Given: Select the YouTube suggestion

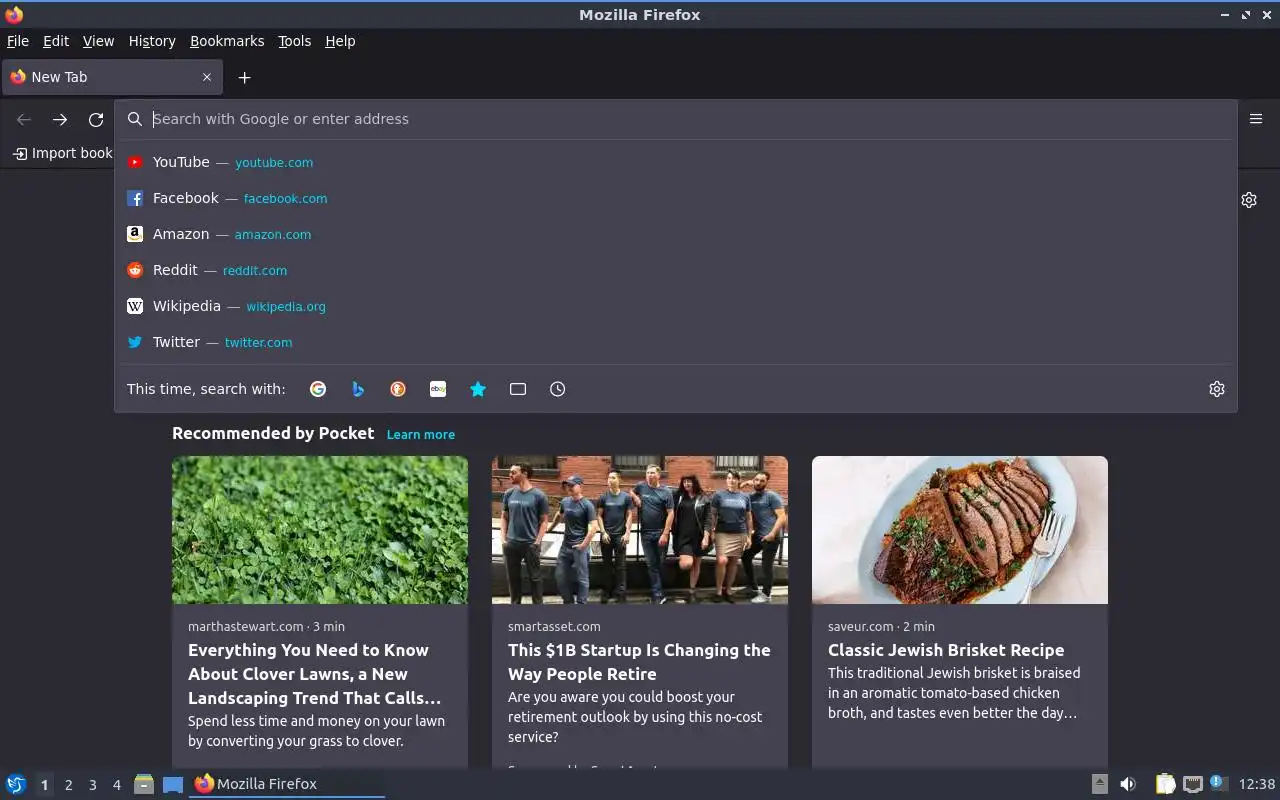Looking at the screenshot, I should click(676, 162).
